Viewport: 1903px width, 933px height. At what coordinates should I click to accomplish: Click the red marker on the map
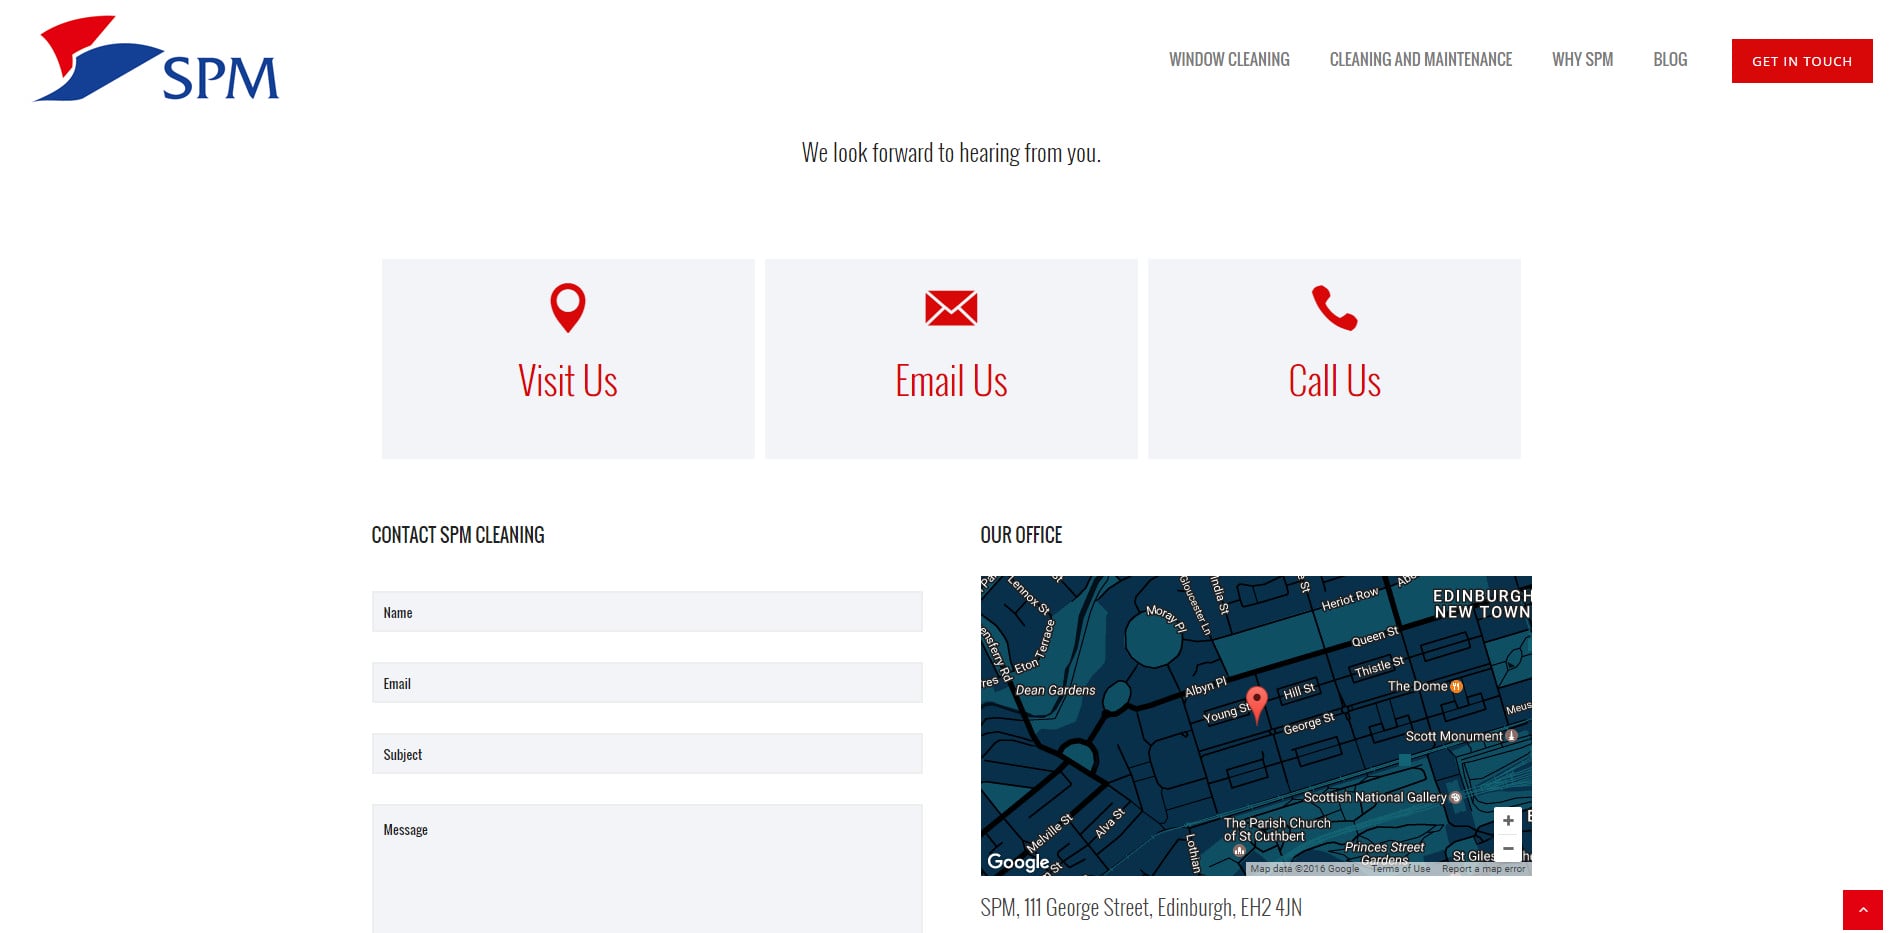point(1257,703)
